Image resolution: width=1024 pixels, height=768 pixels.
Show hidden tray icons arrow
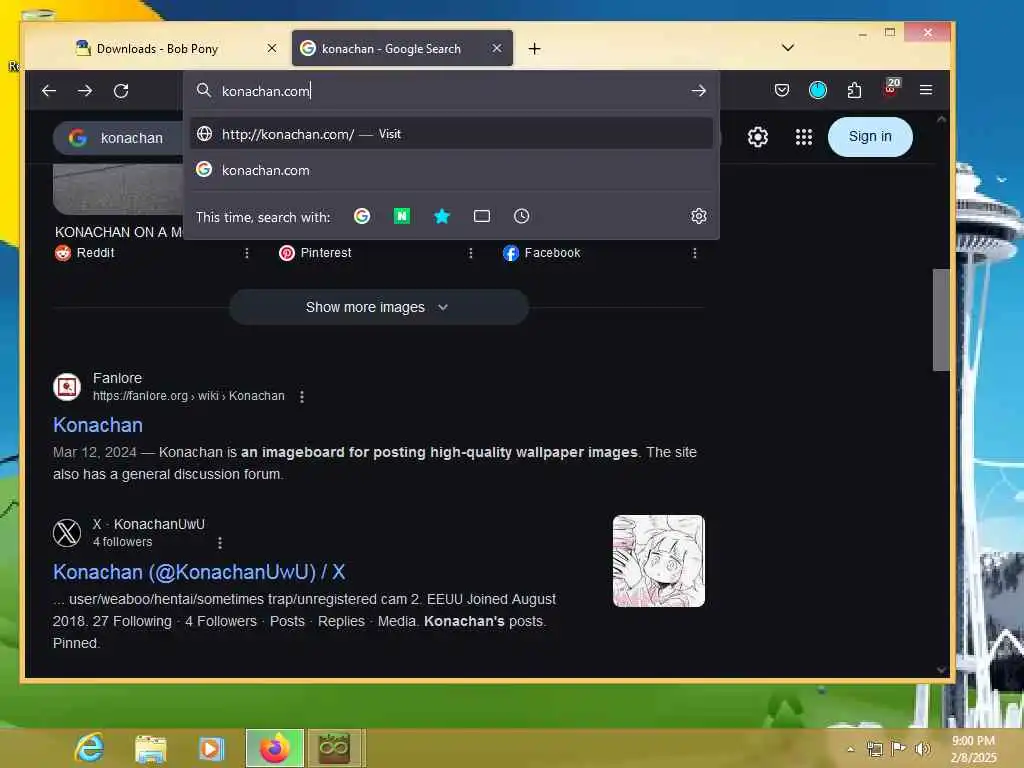(x=850, y=749)
